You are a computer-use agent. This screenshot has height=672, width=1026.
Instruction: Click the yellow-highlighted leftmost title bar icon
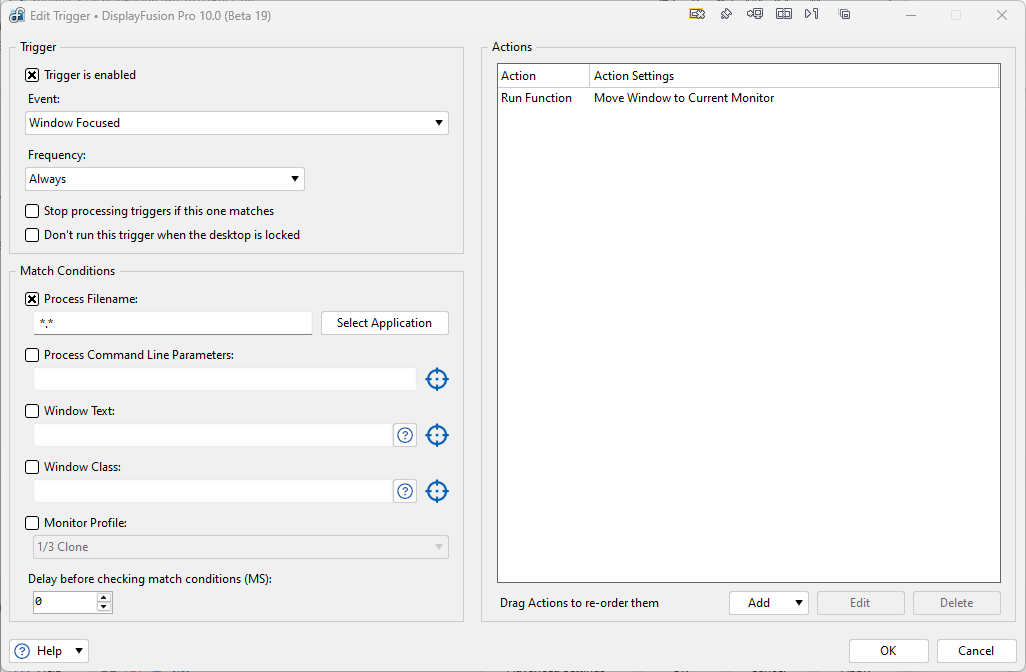[698, 14]
